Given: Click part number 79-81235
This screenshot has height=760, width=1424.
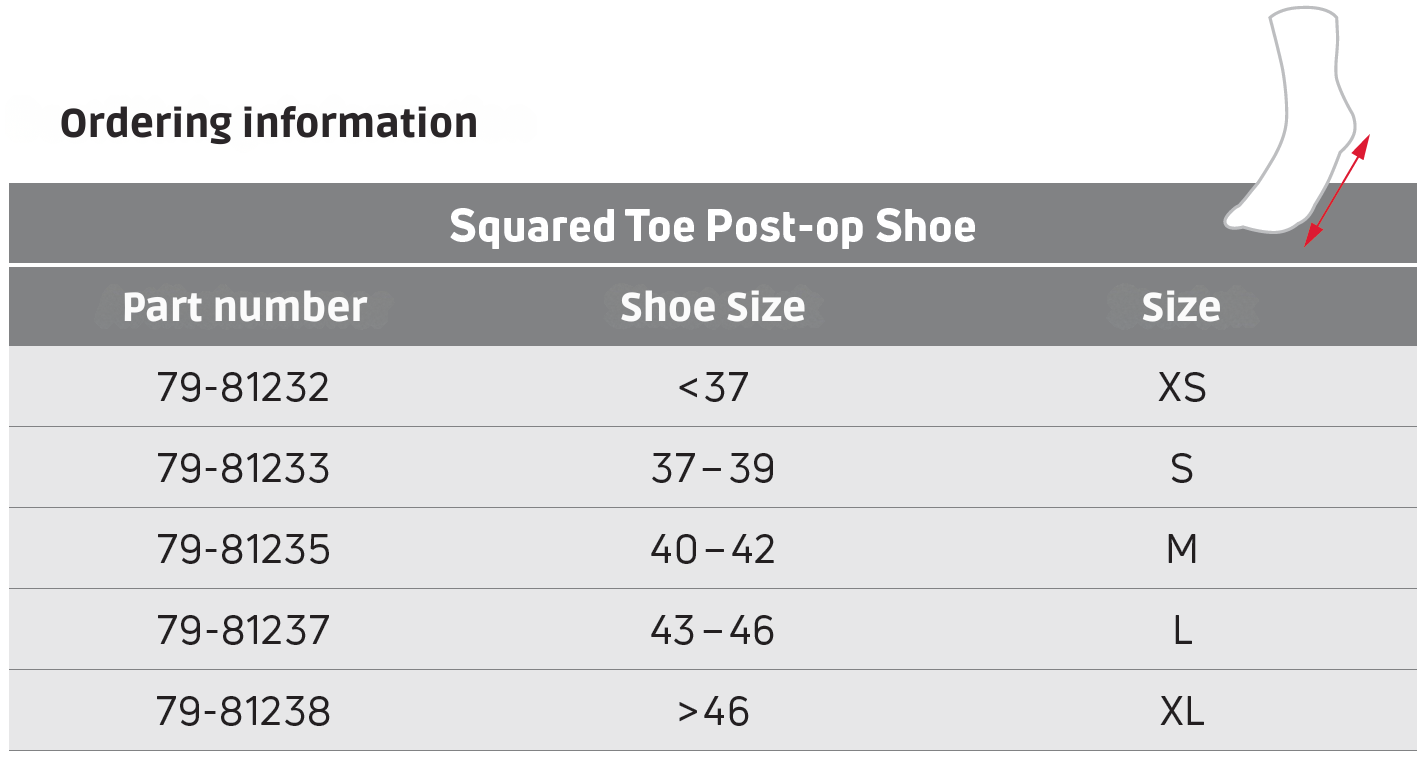Looking at the screenshot, I should coord(243,549).
